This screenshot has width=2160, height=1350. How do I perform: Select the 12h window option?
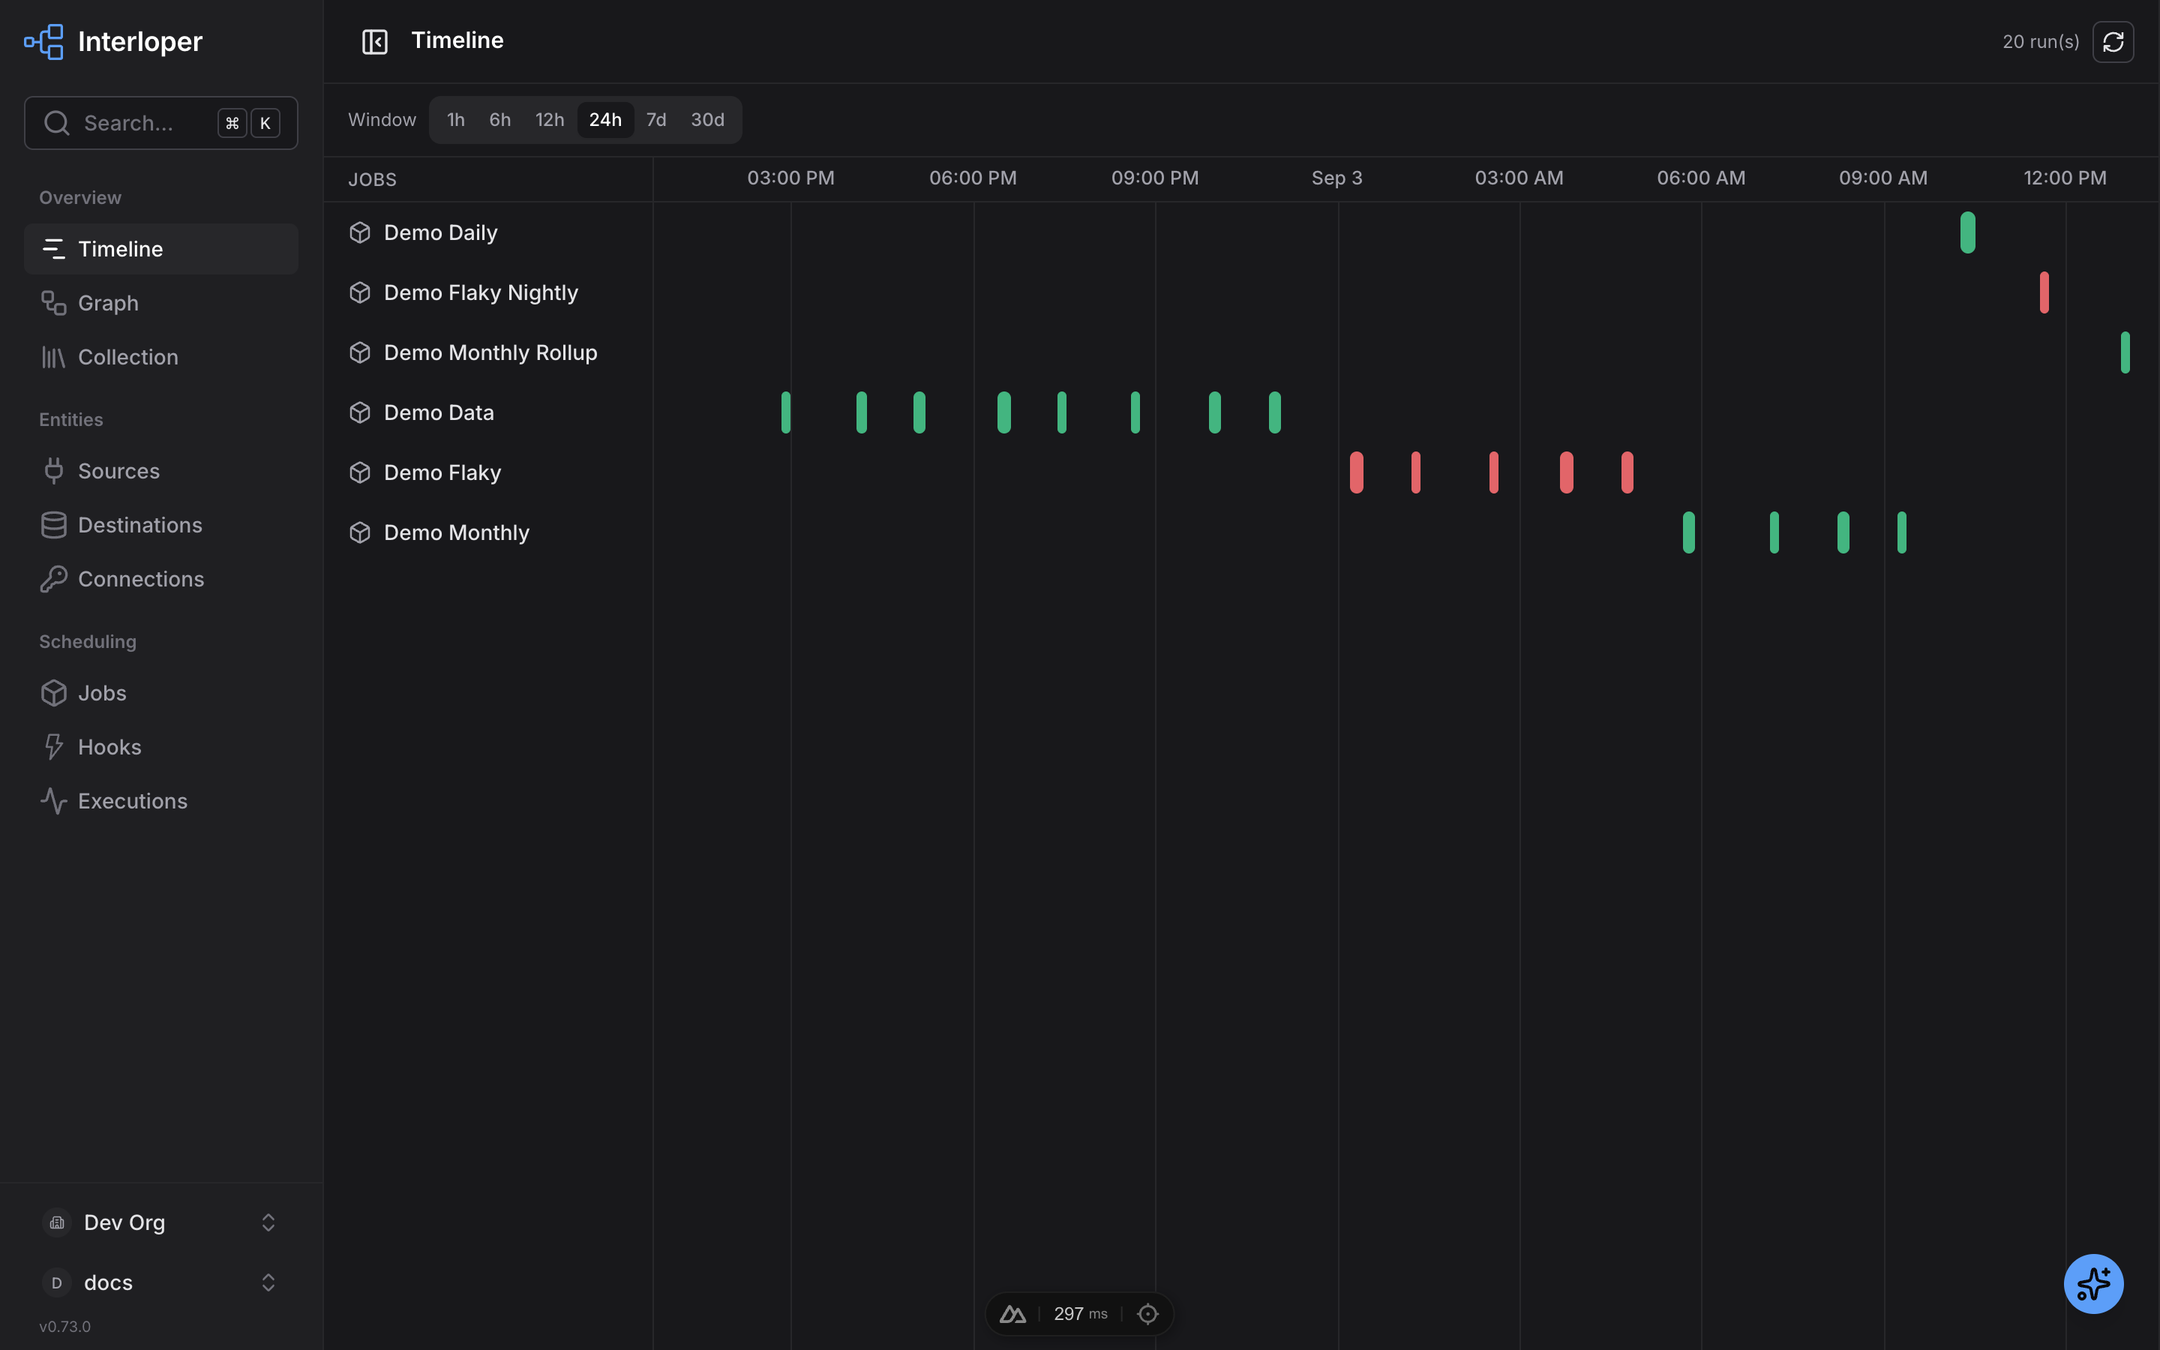(x=550, y=120)
